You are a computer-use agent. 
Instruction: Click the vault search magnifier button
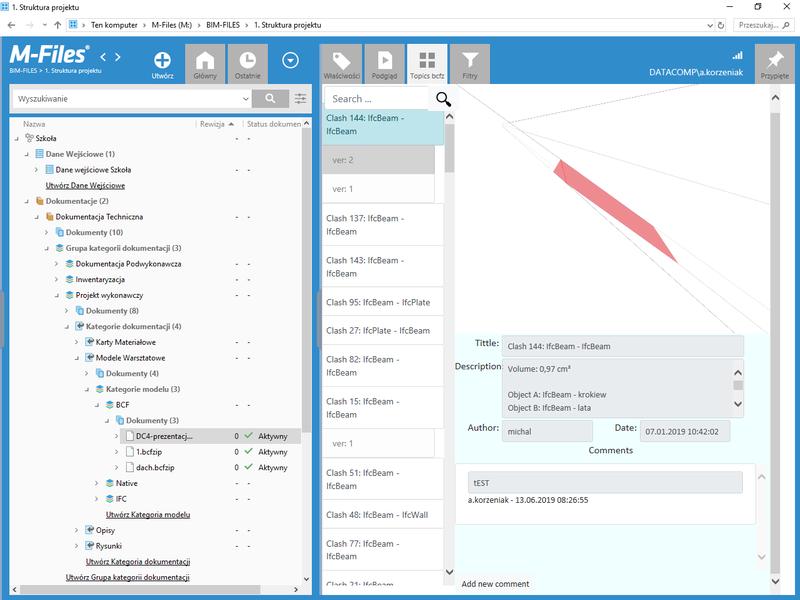tap(269, 99)
